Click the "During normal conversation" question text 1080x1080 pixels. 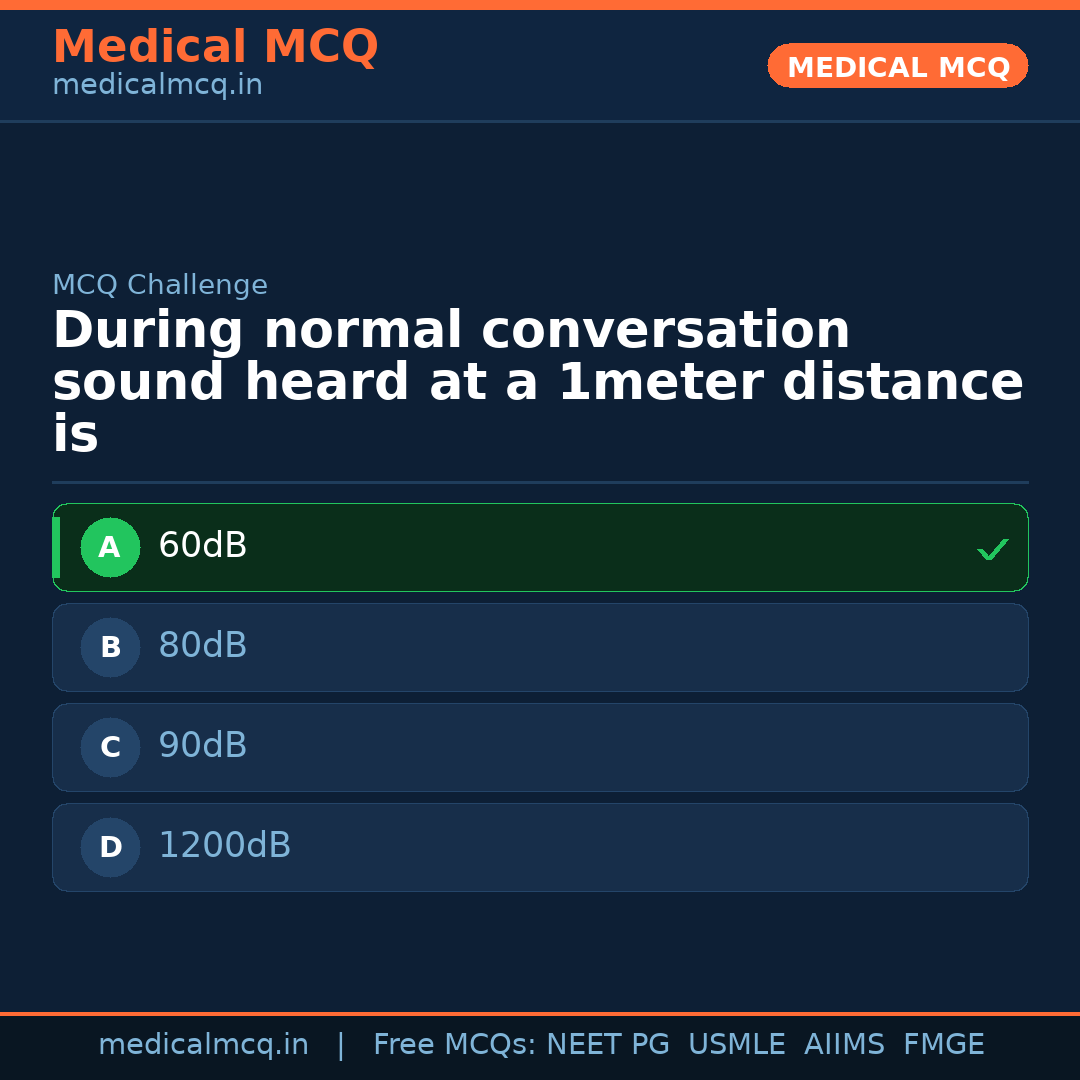pos(451,331)
